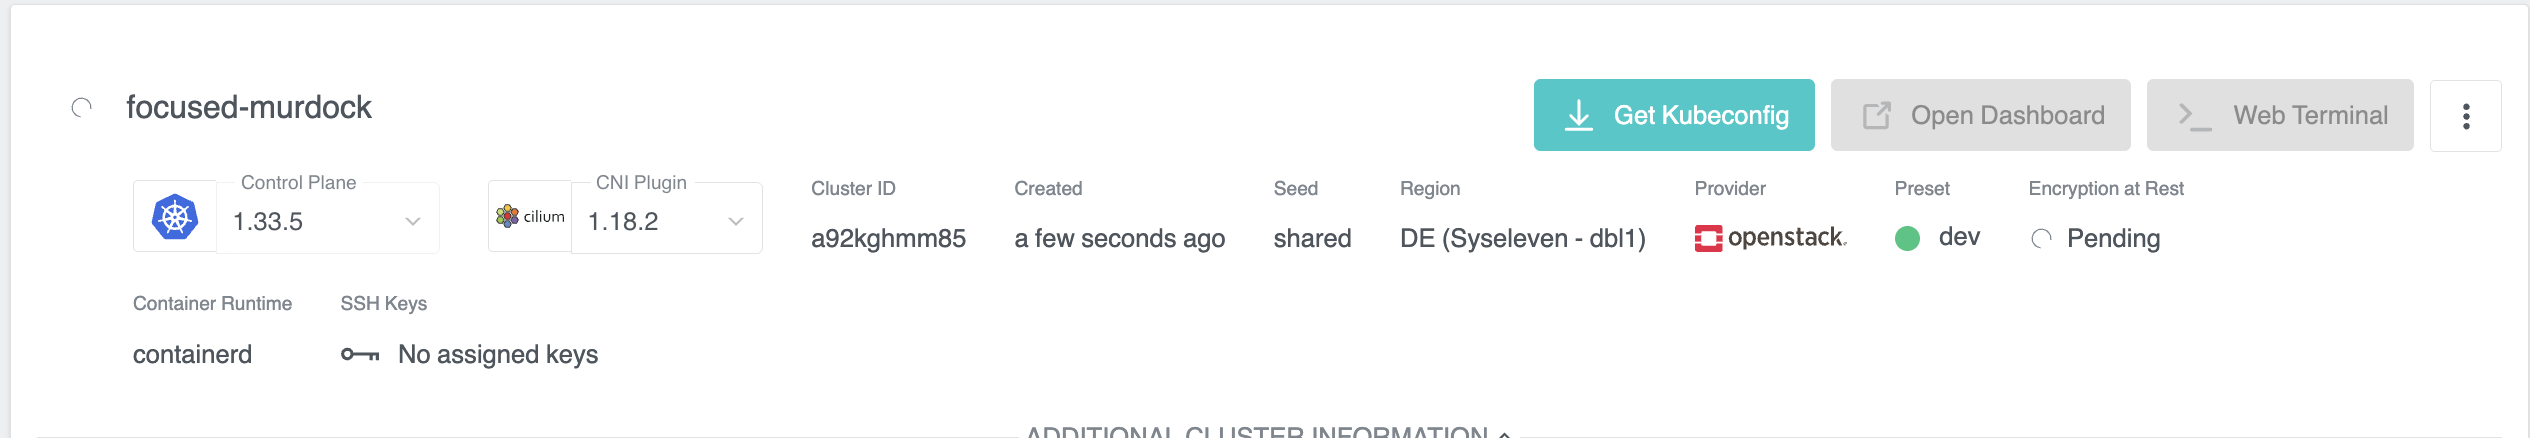This screenshot has height=438, width=2530.
Task: Click the SSH key icon
Action: (360, 354)
